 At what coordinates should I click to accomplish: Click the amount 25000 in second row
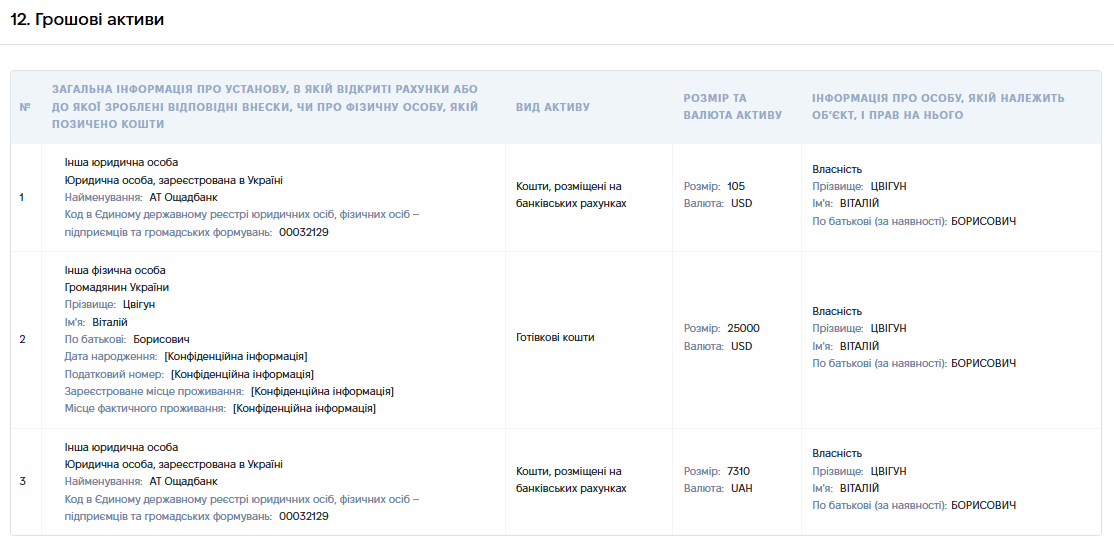pyautogui.click(x=743, y=328)
